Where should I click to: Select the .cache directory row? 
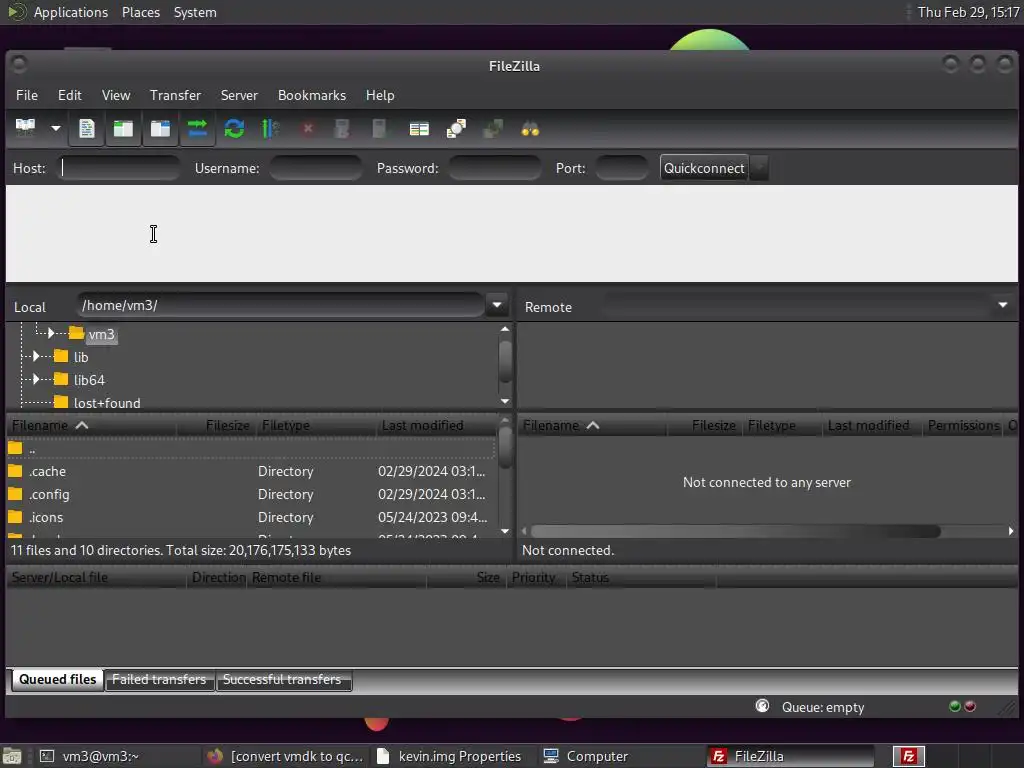251,472
